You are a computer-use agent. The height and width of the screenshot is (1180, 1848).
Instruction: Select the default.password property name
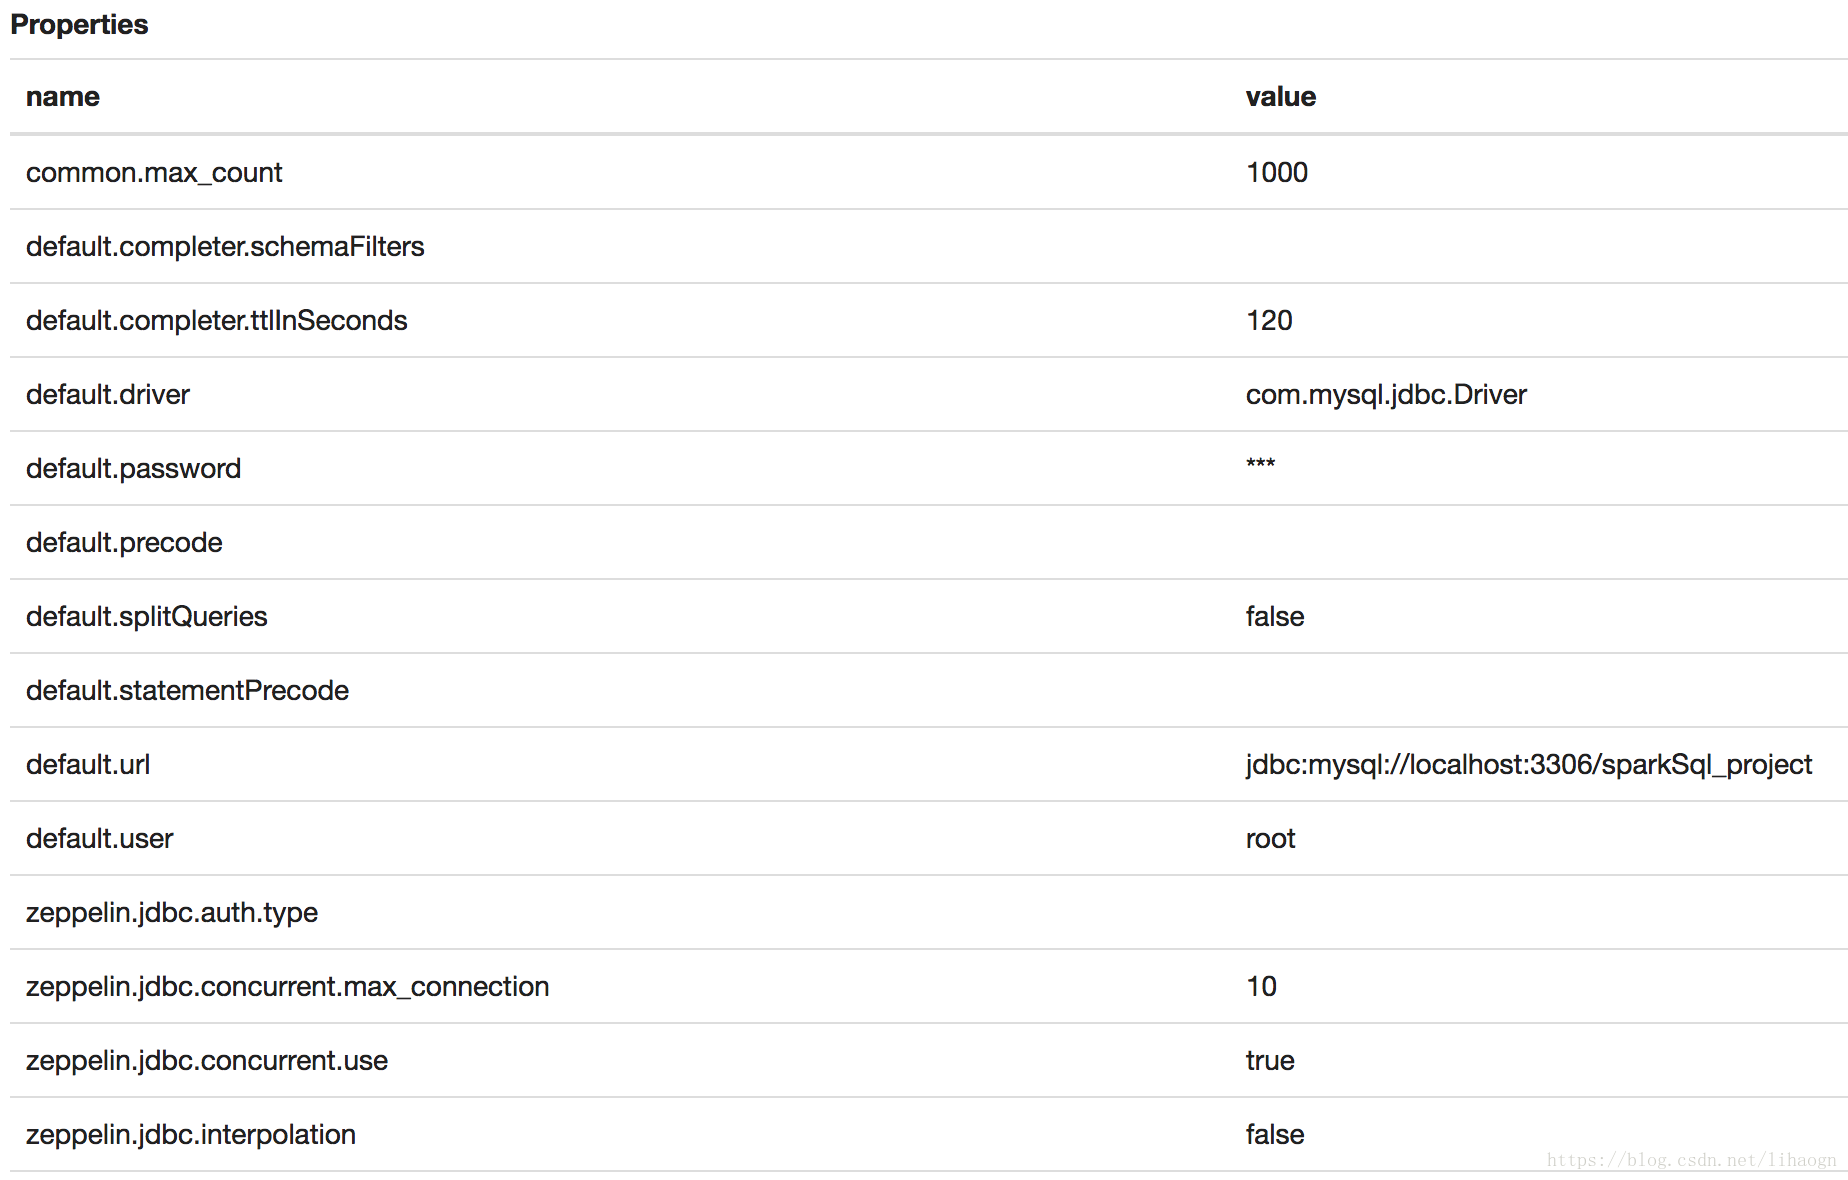coord(133,469)
